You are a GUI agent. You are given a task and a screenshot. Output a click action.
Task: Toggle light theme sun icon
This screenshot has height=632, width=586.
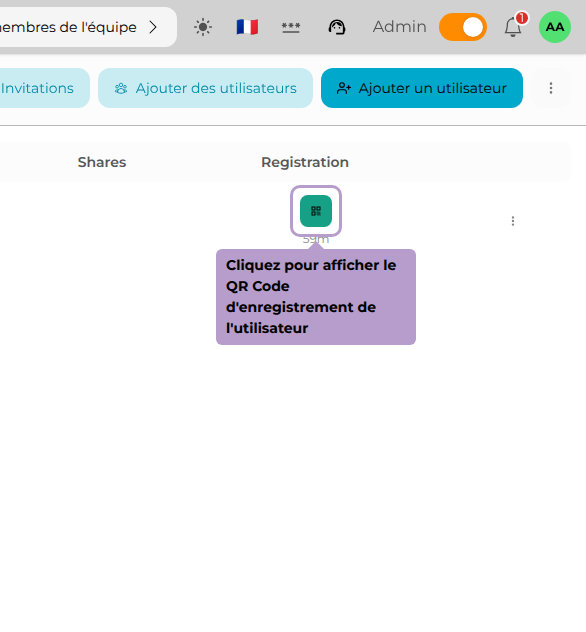[203, 27]
